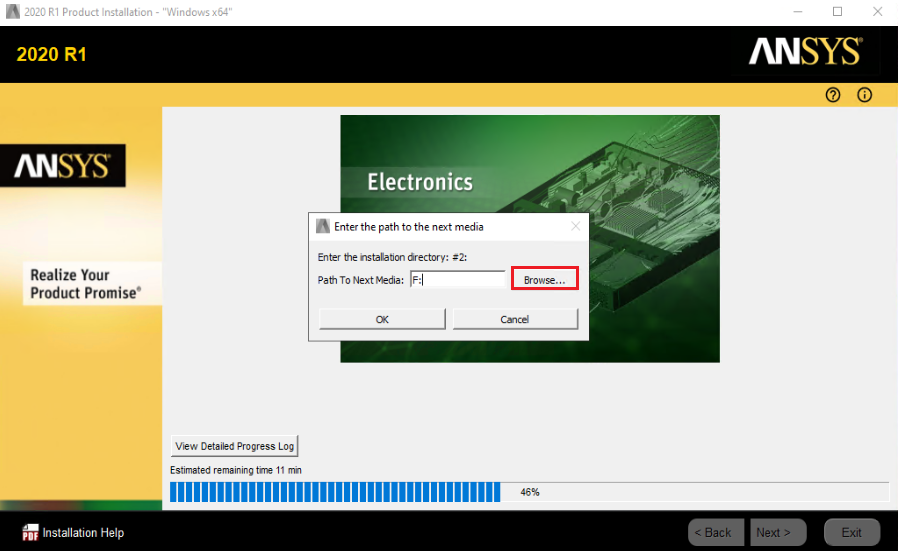Click 'Enter the installation directory: #2:' label
The width and height of the screenshot is (898, 551).
pyautogui.click(x=392, y=257)
